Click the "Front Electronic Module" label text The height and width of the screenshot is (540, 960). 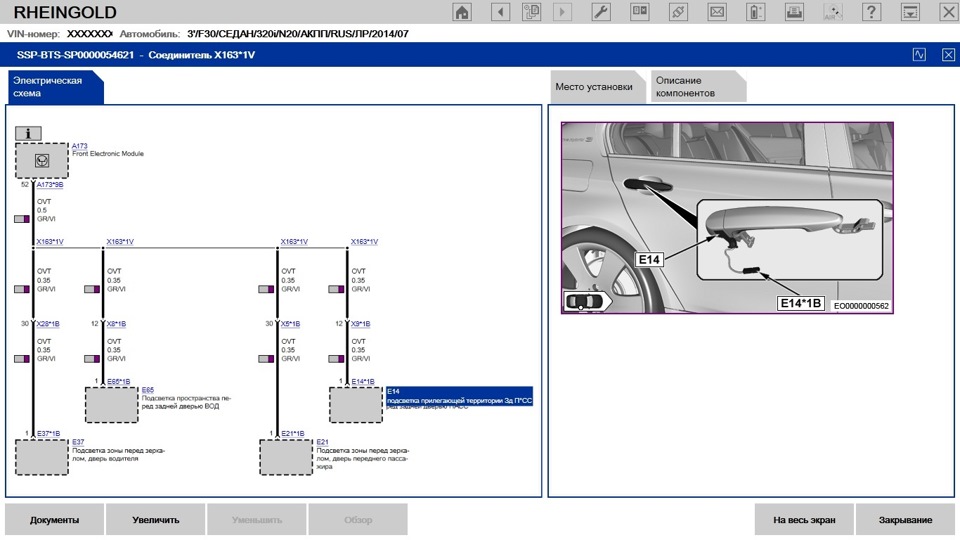click(x=108, y=154)
